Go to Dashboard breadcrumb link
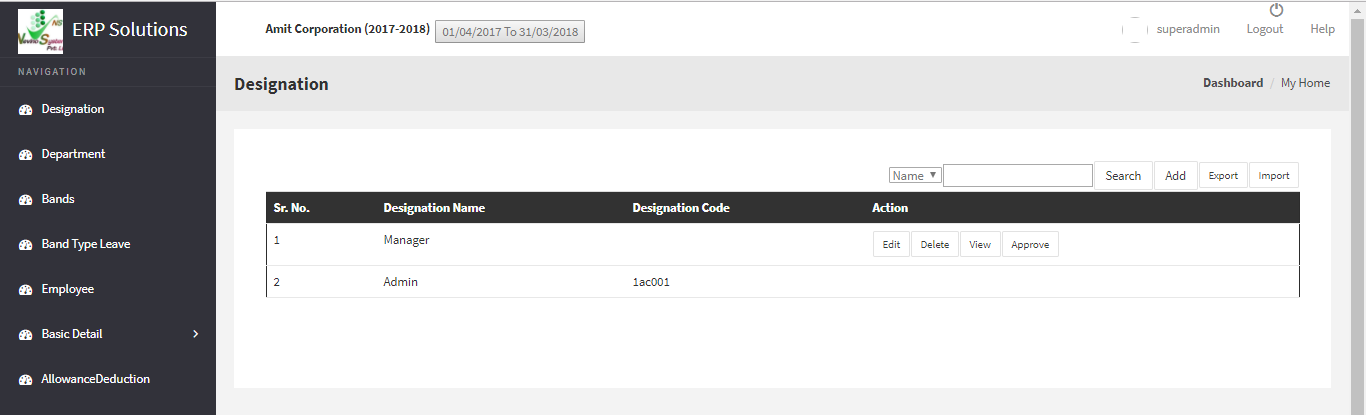The width and height of the screenshot is (1366, 415). pos(1232,84)
